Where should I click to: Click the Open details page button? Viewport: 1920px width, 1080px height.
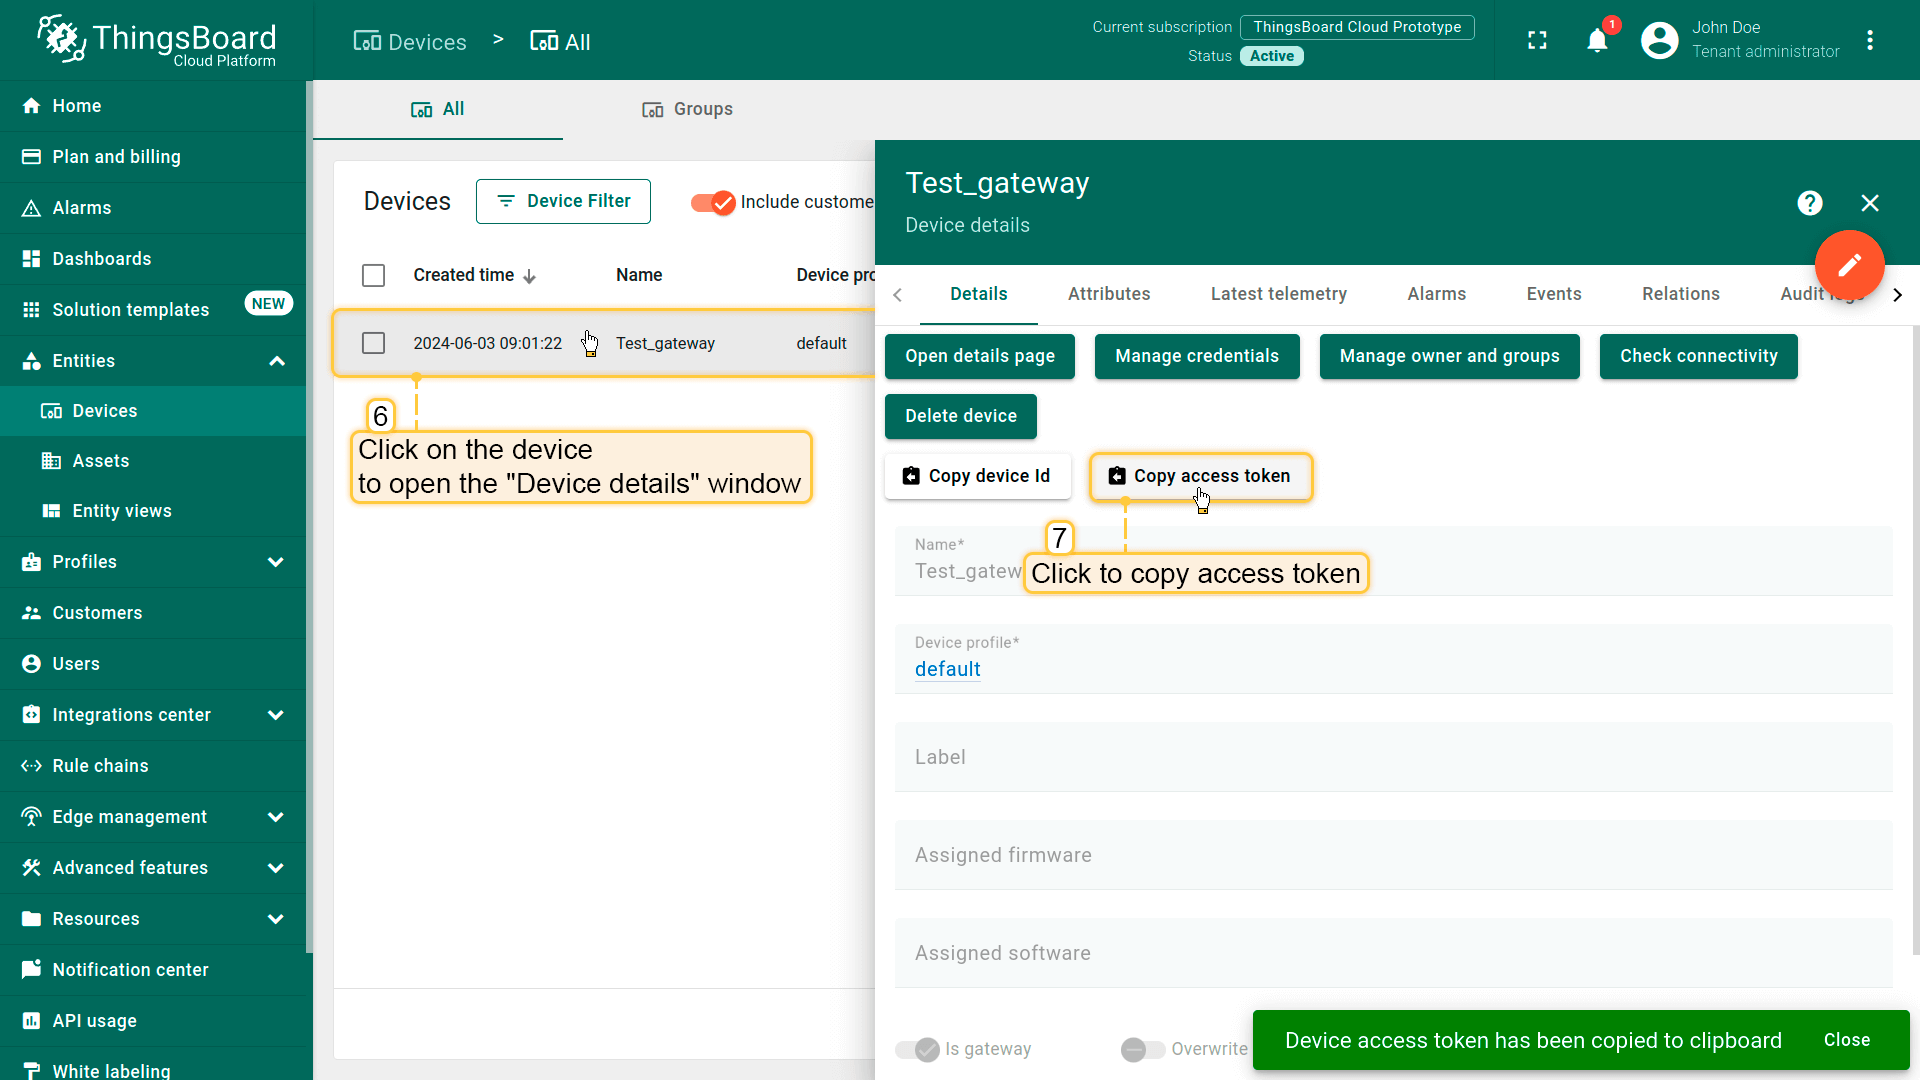[981, 356]
